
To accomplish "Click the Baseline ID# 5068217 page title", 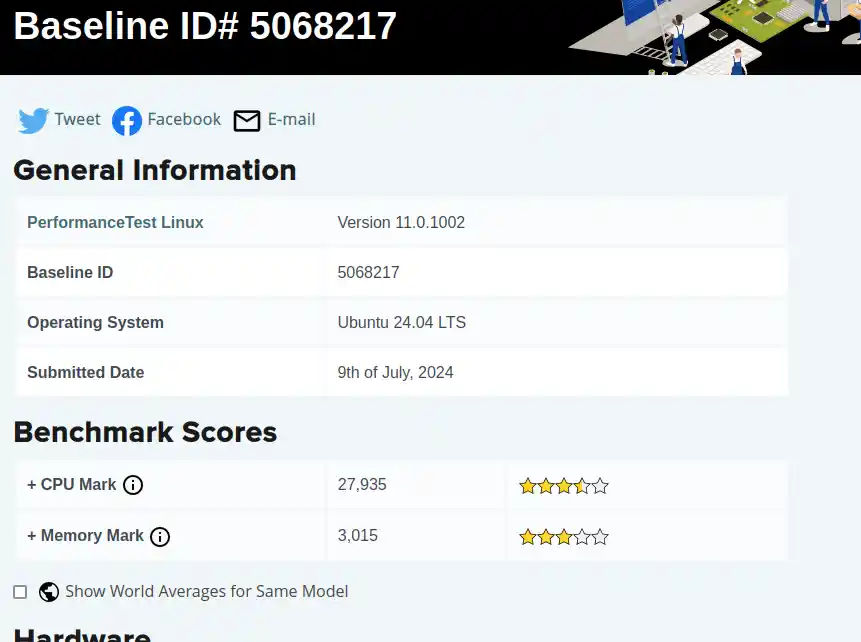I will tap(205, 25).
